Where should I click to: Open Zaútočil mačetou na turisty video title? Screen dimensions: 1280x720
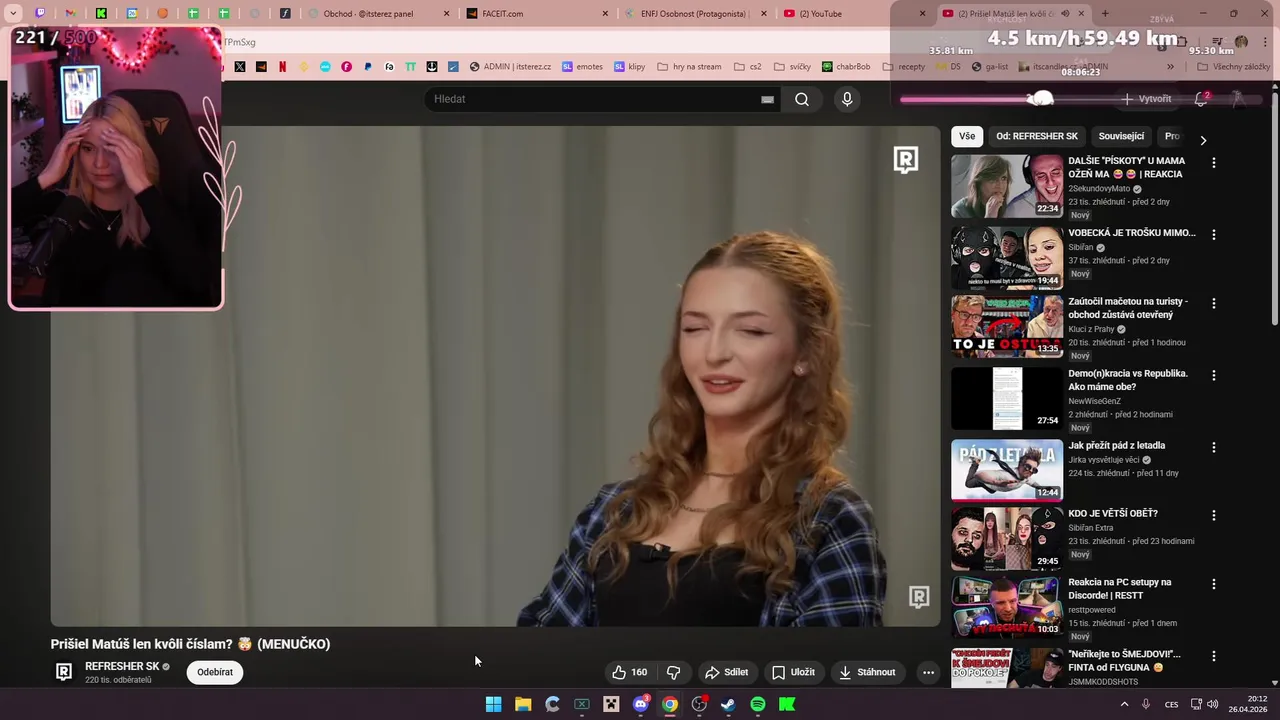(x=1128, y=308)
